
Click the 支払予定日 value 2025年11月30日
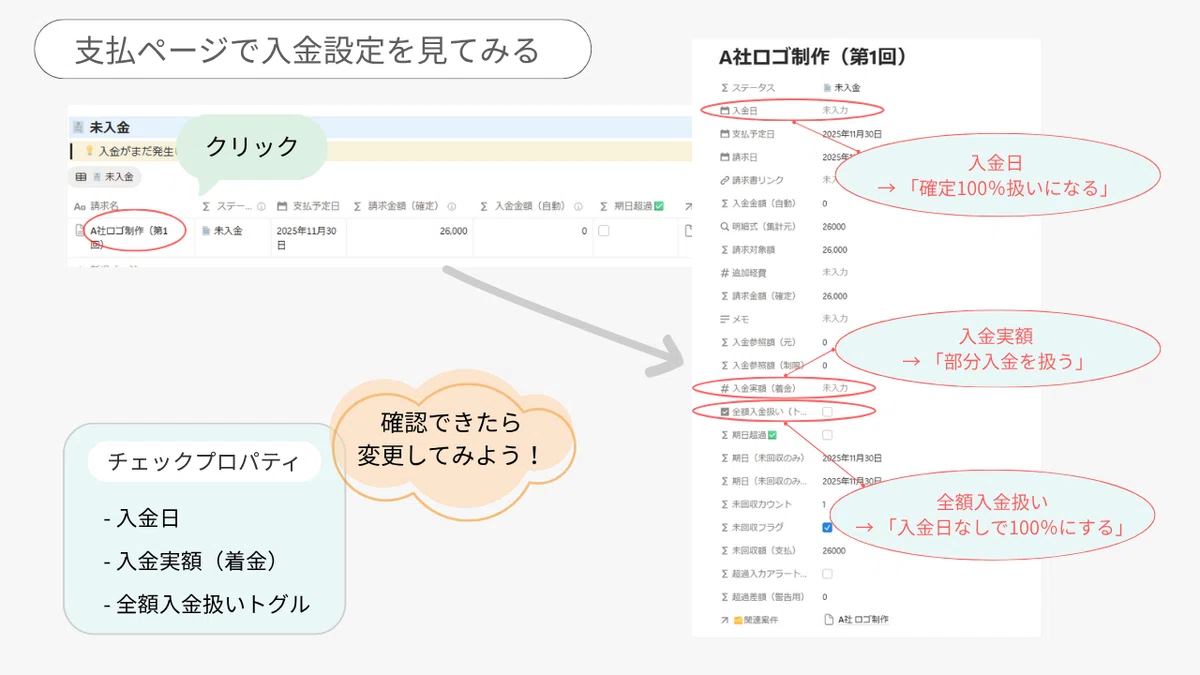(852, 134)
